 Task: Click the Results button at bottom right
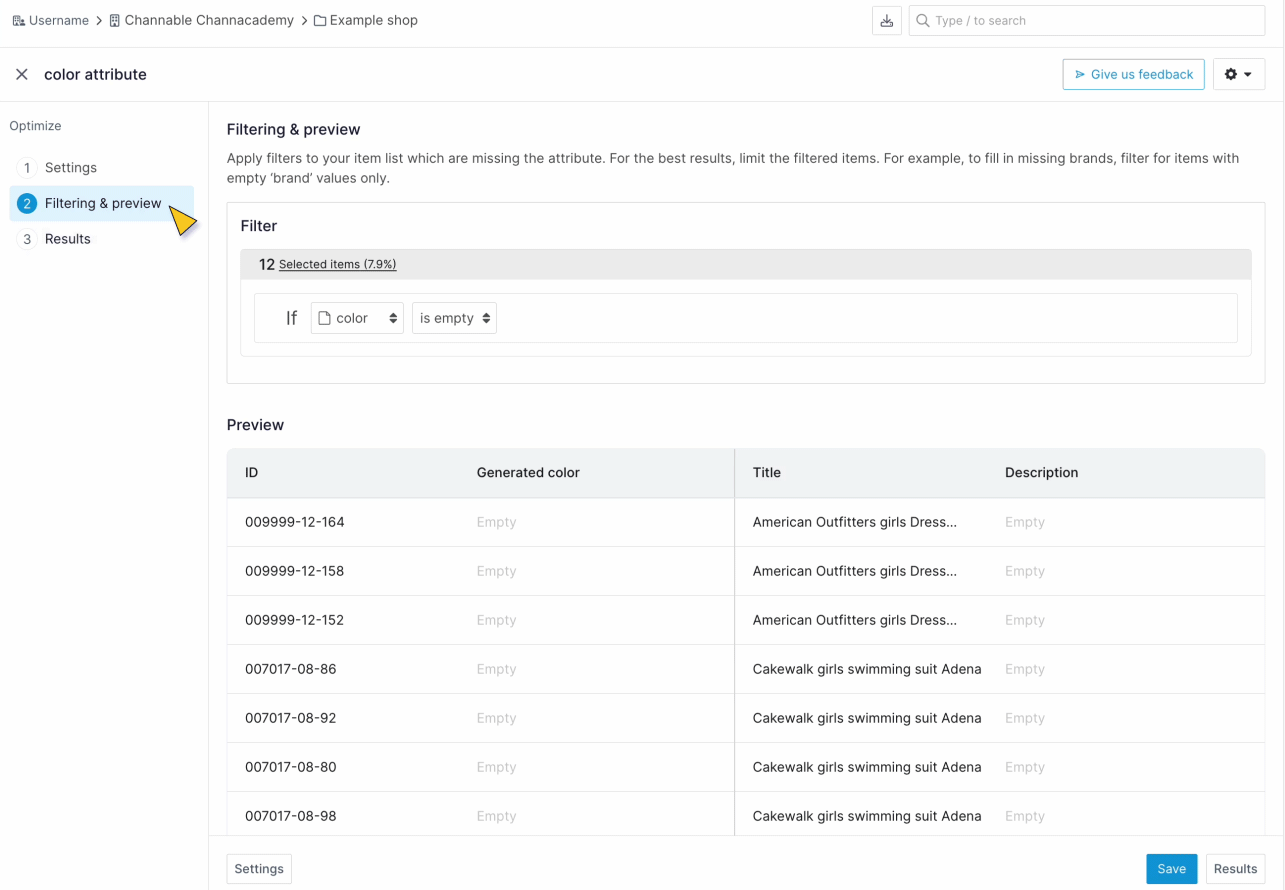coord(1235,868)
